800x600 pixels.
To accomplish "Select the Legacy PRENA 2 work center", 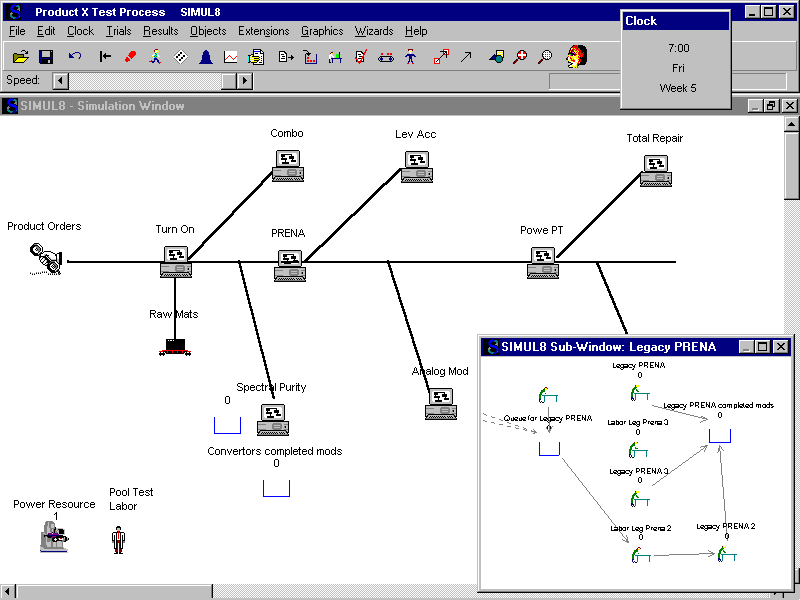I will tap(727, 554).
